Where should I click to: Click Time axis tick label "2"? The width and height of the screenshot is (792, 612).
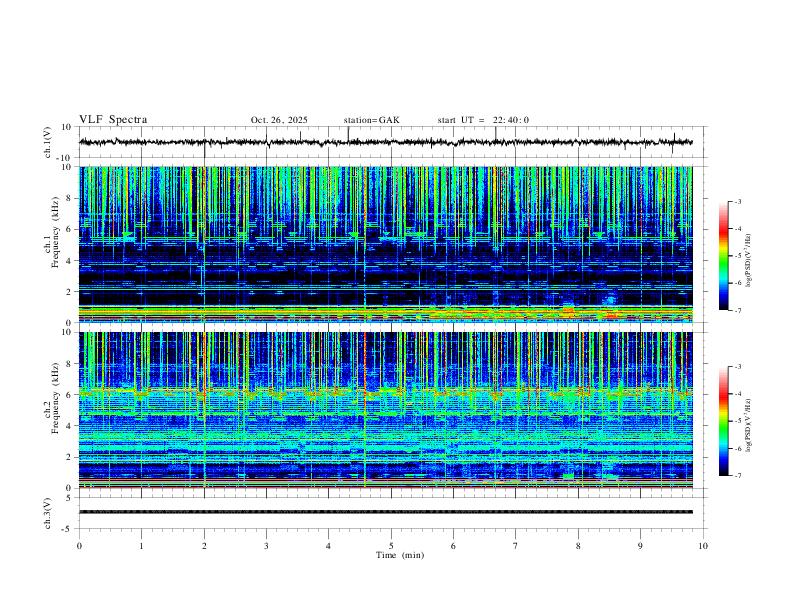[204, 546]
